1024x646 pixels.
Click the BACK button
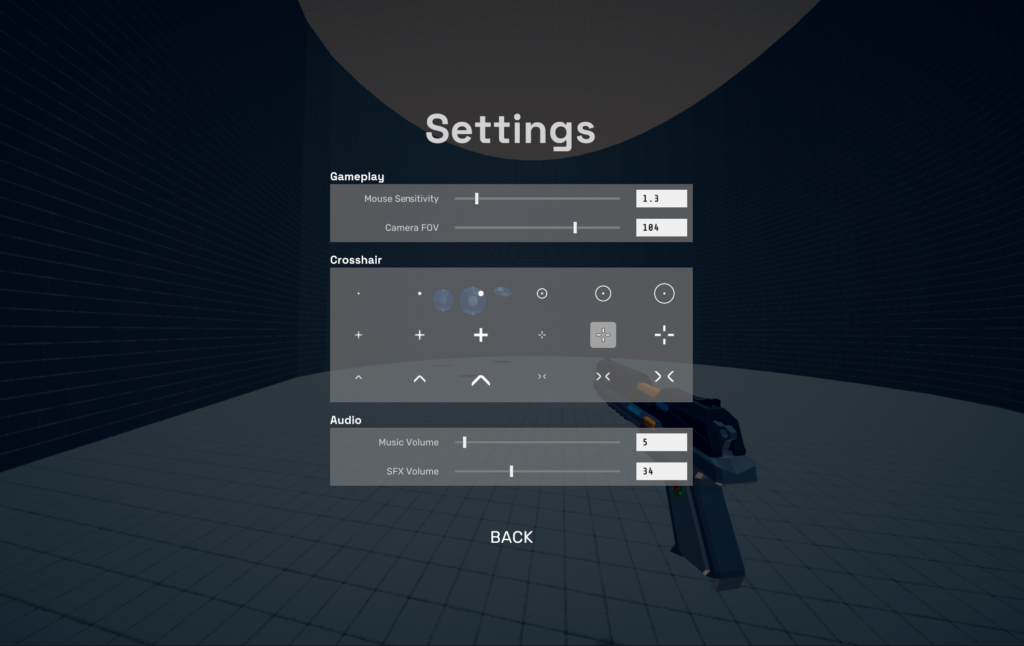[511, 537]
